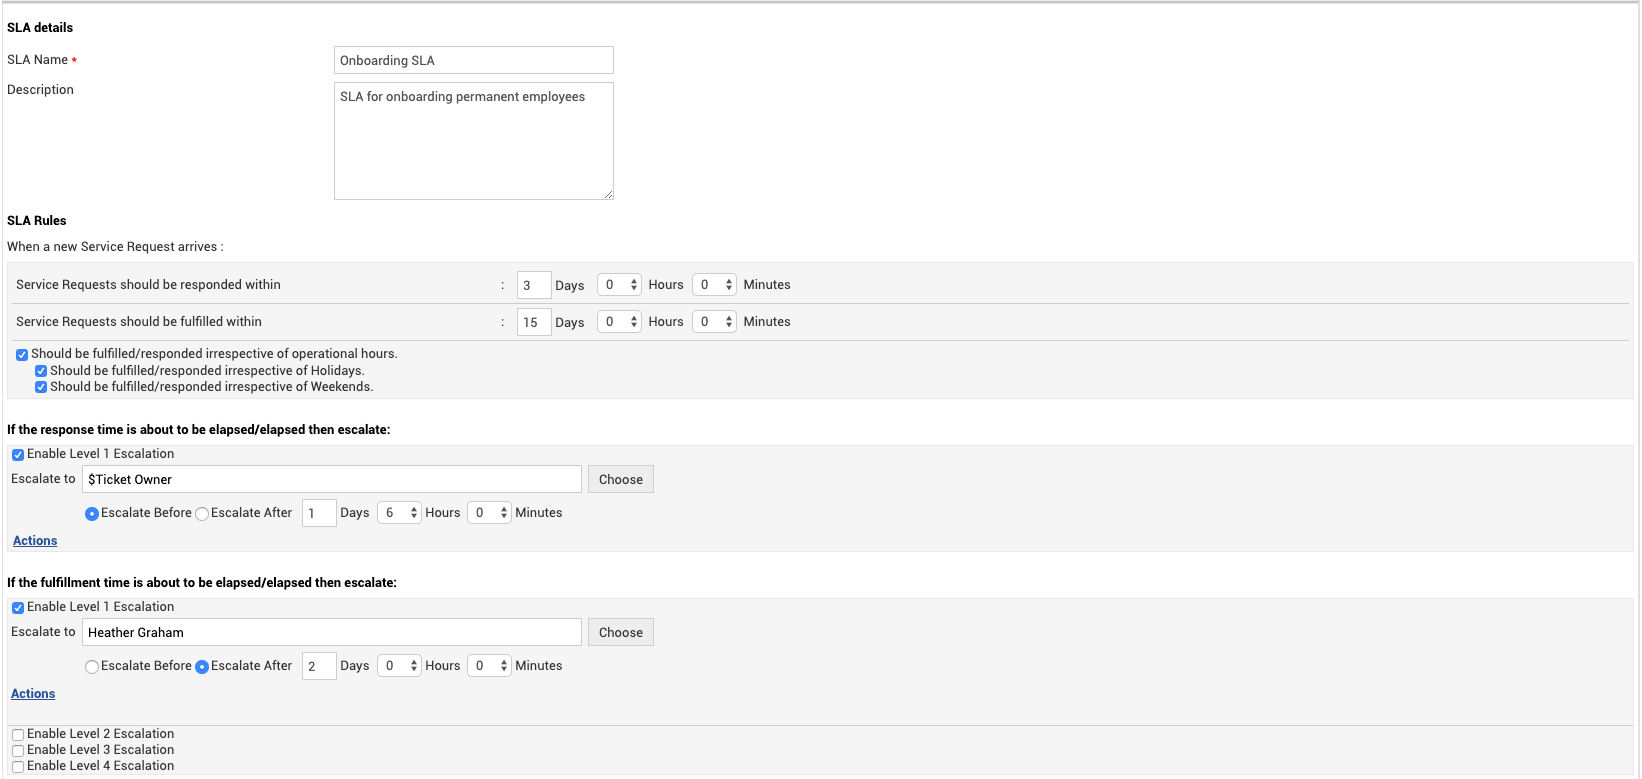1642x779 pixels.
Task: Enable Level 2 Escalation
Action: point(17,734)
